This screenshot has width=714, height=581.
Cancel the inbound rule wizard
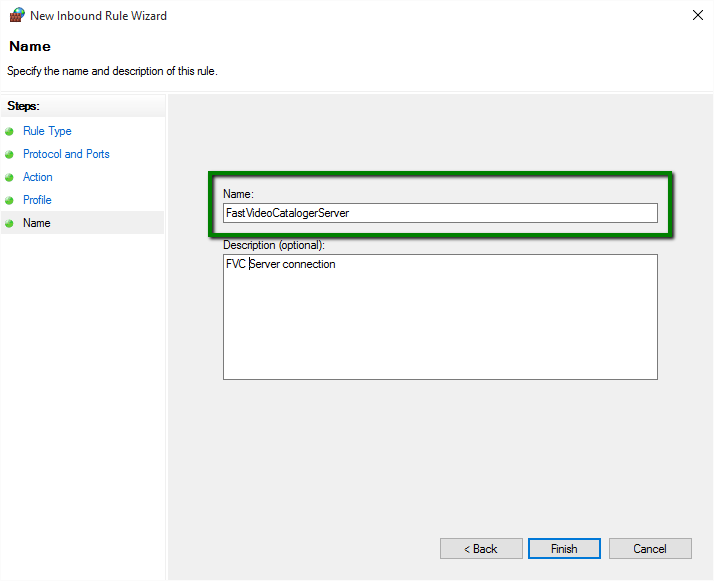point(649,549)
